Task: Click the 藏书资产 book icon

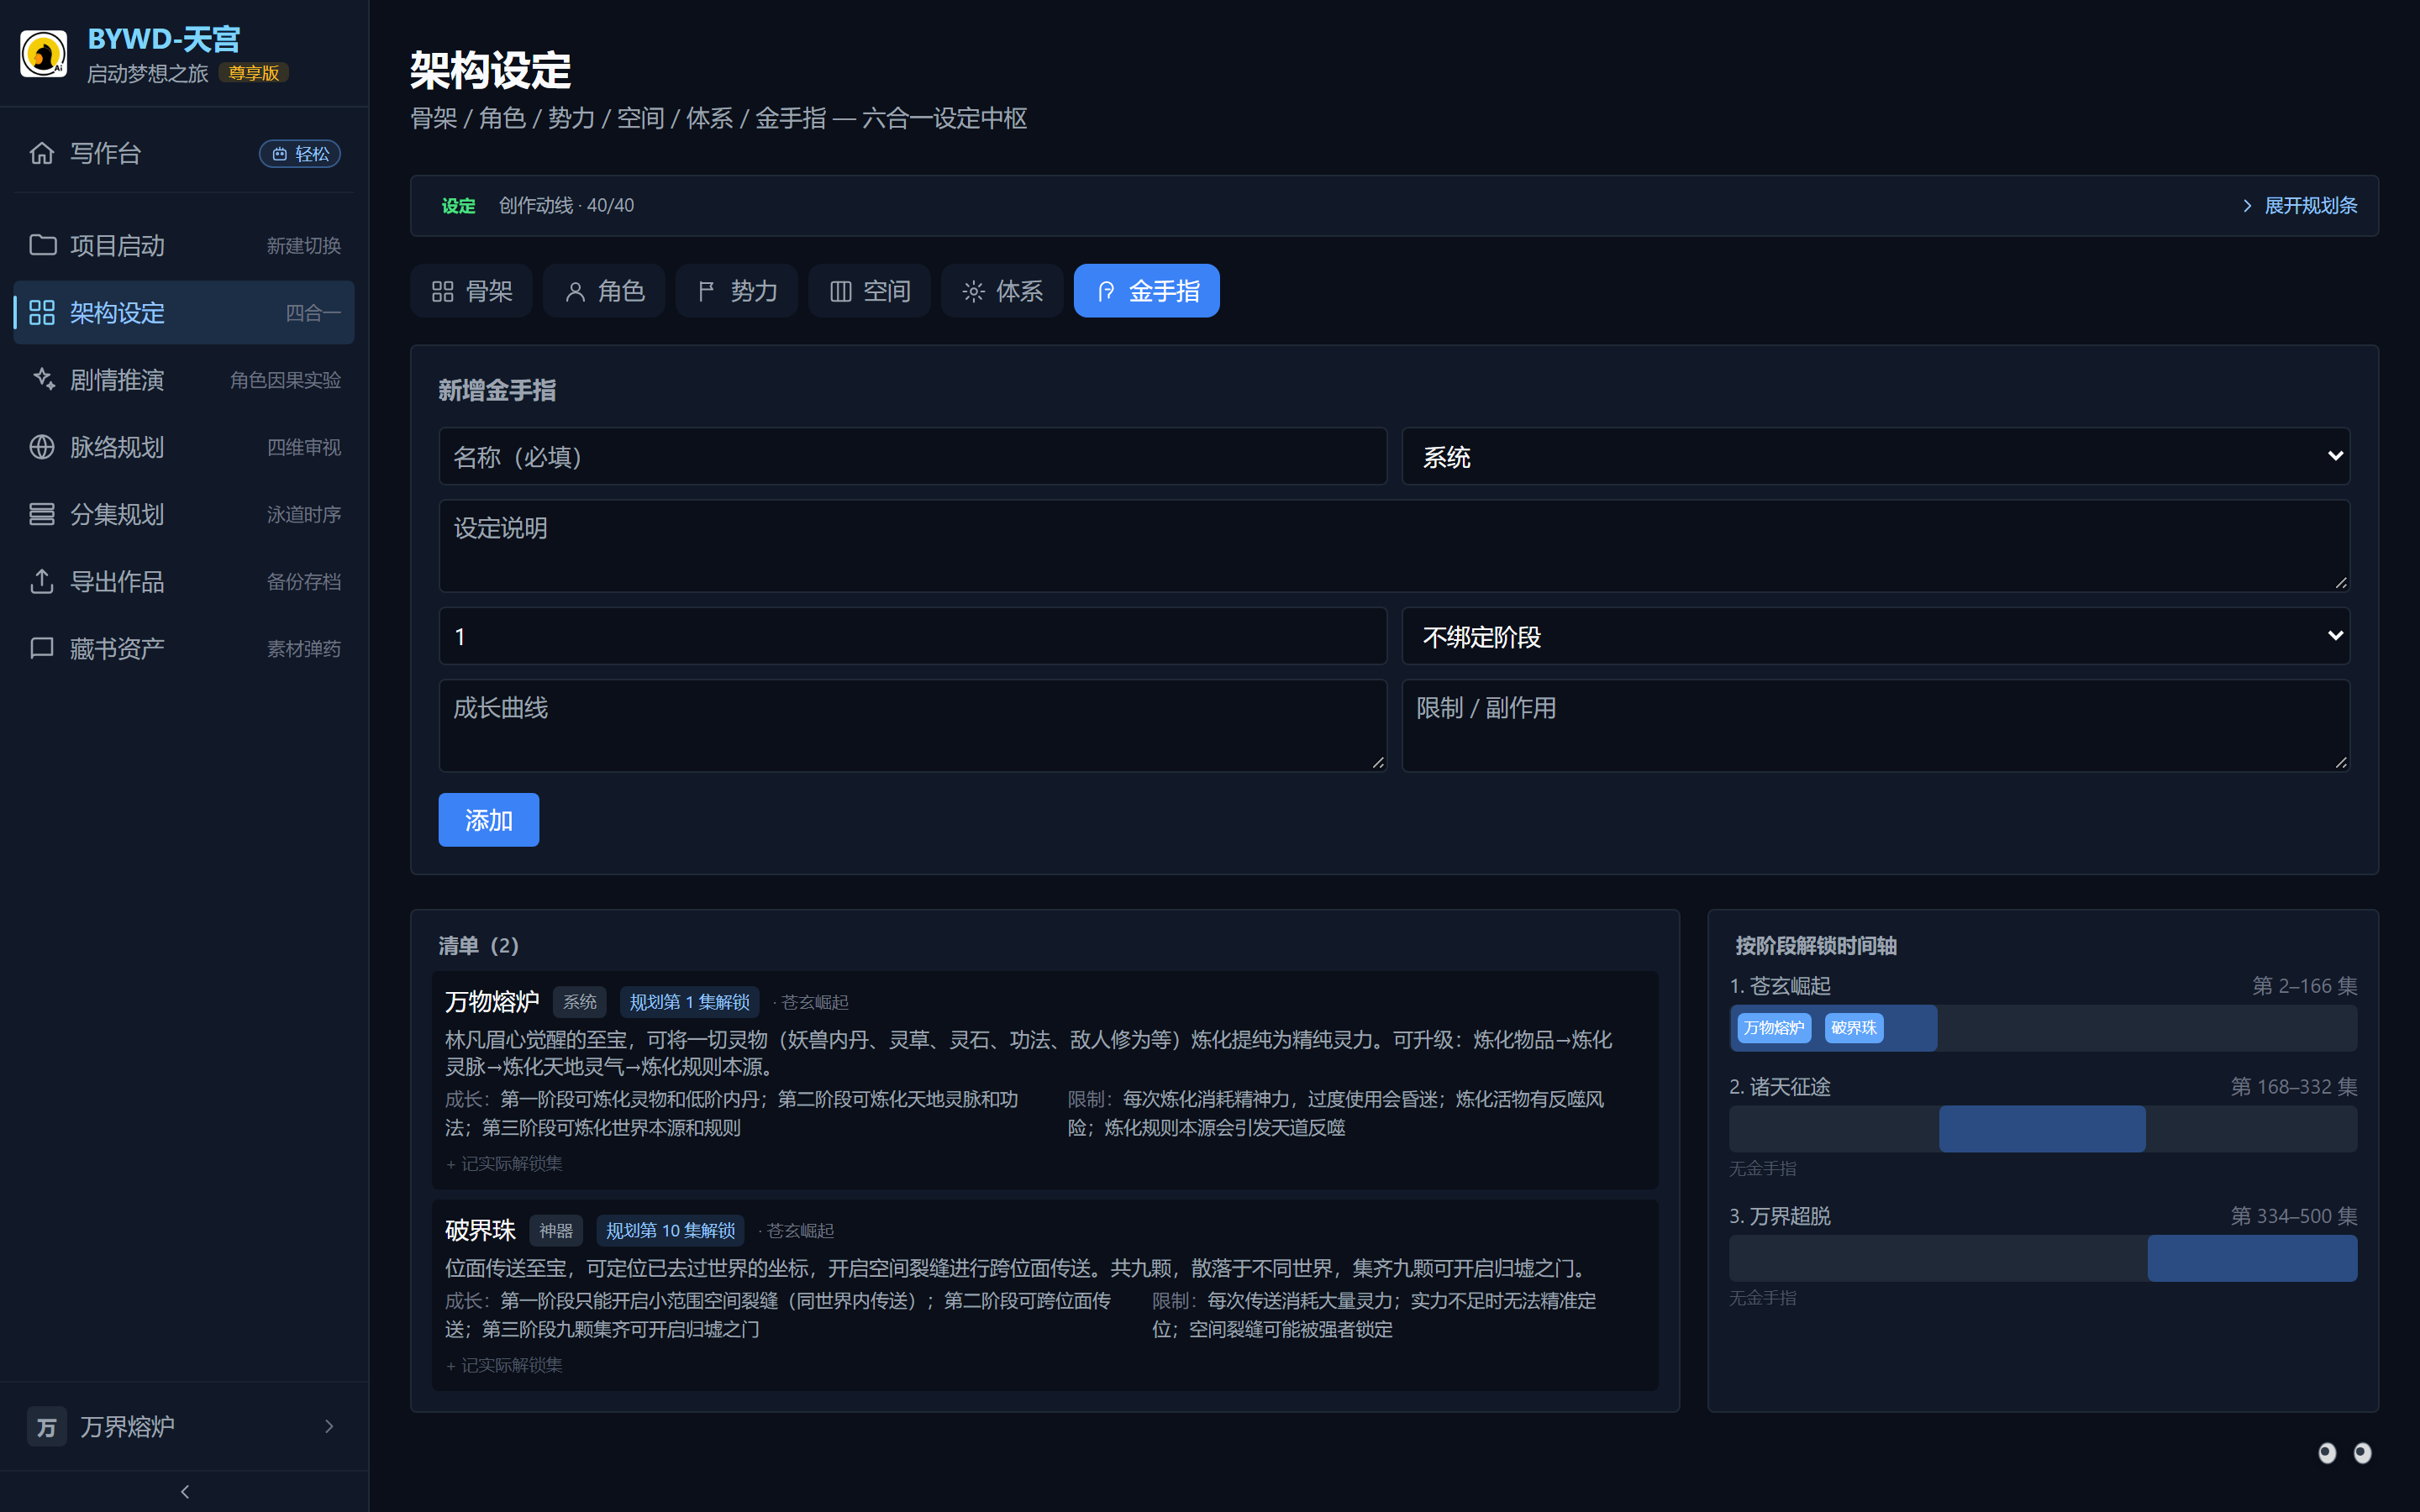Action: (42, 648)
